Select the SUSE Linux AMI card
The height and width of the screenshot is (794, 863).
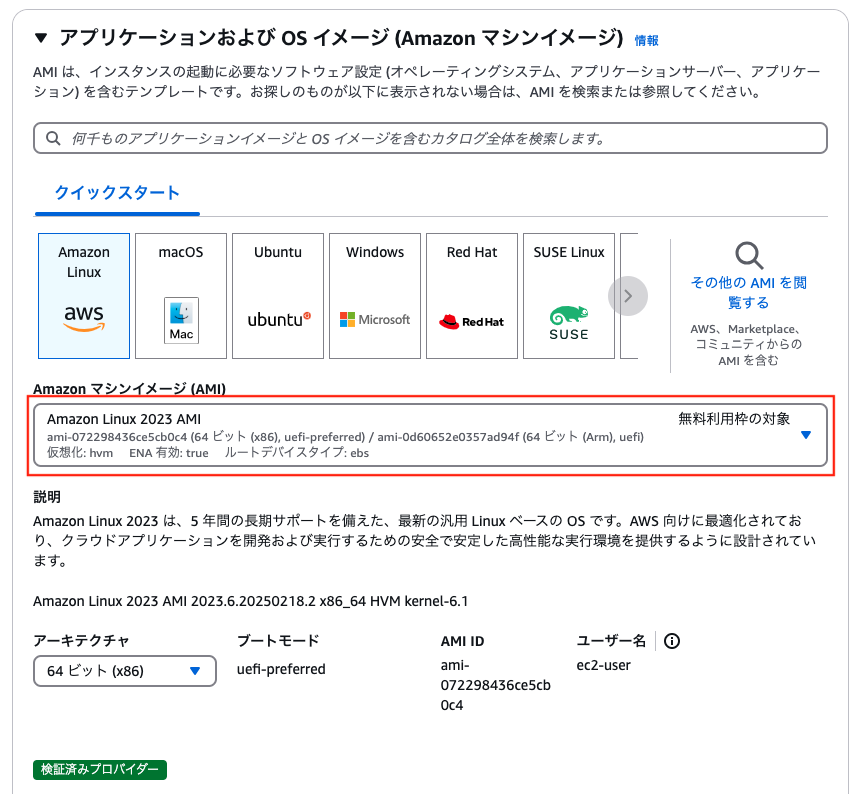569,296
